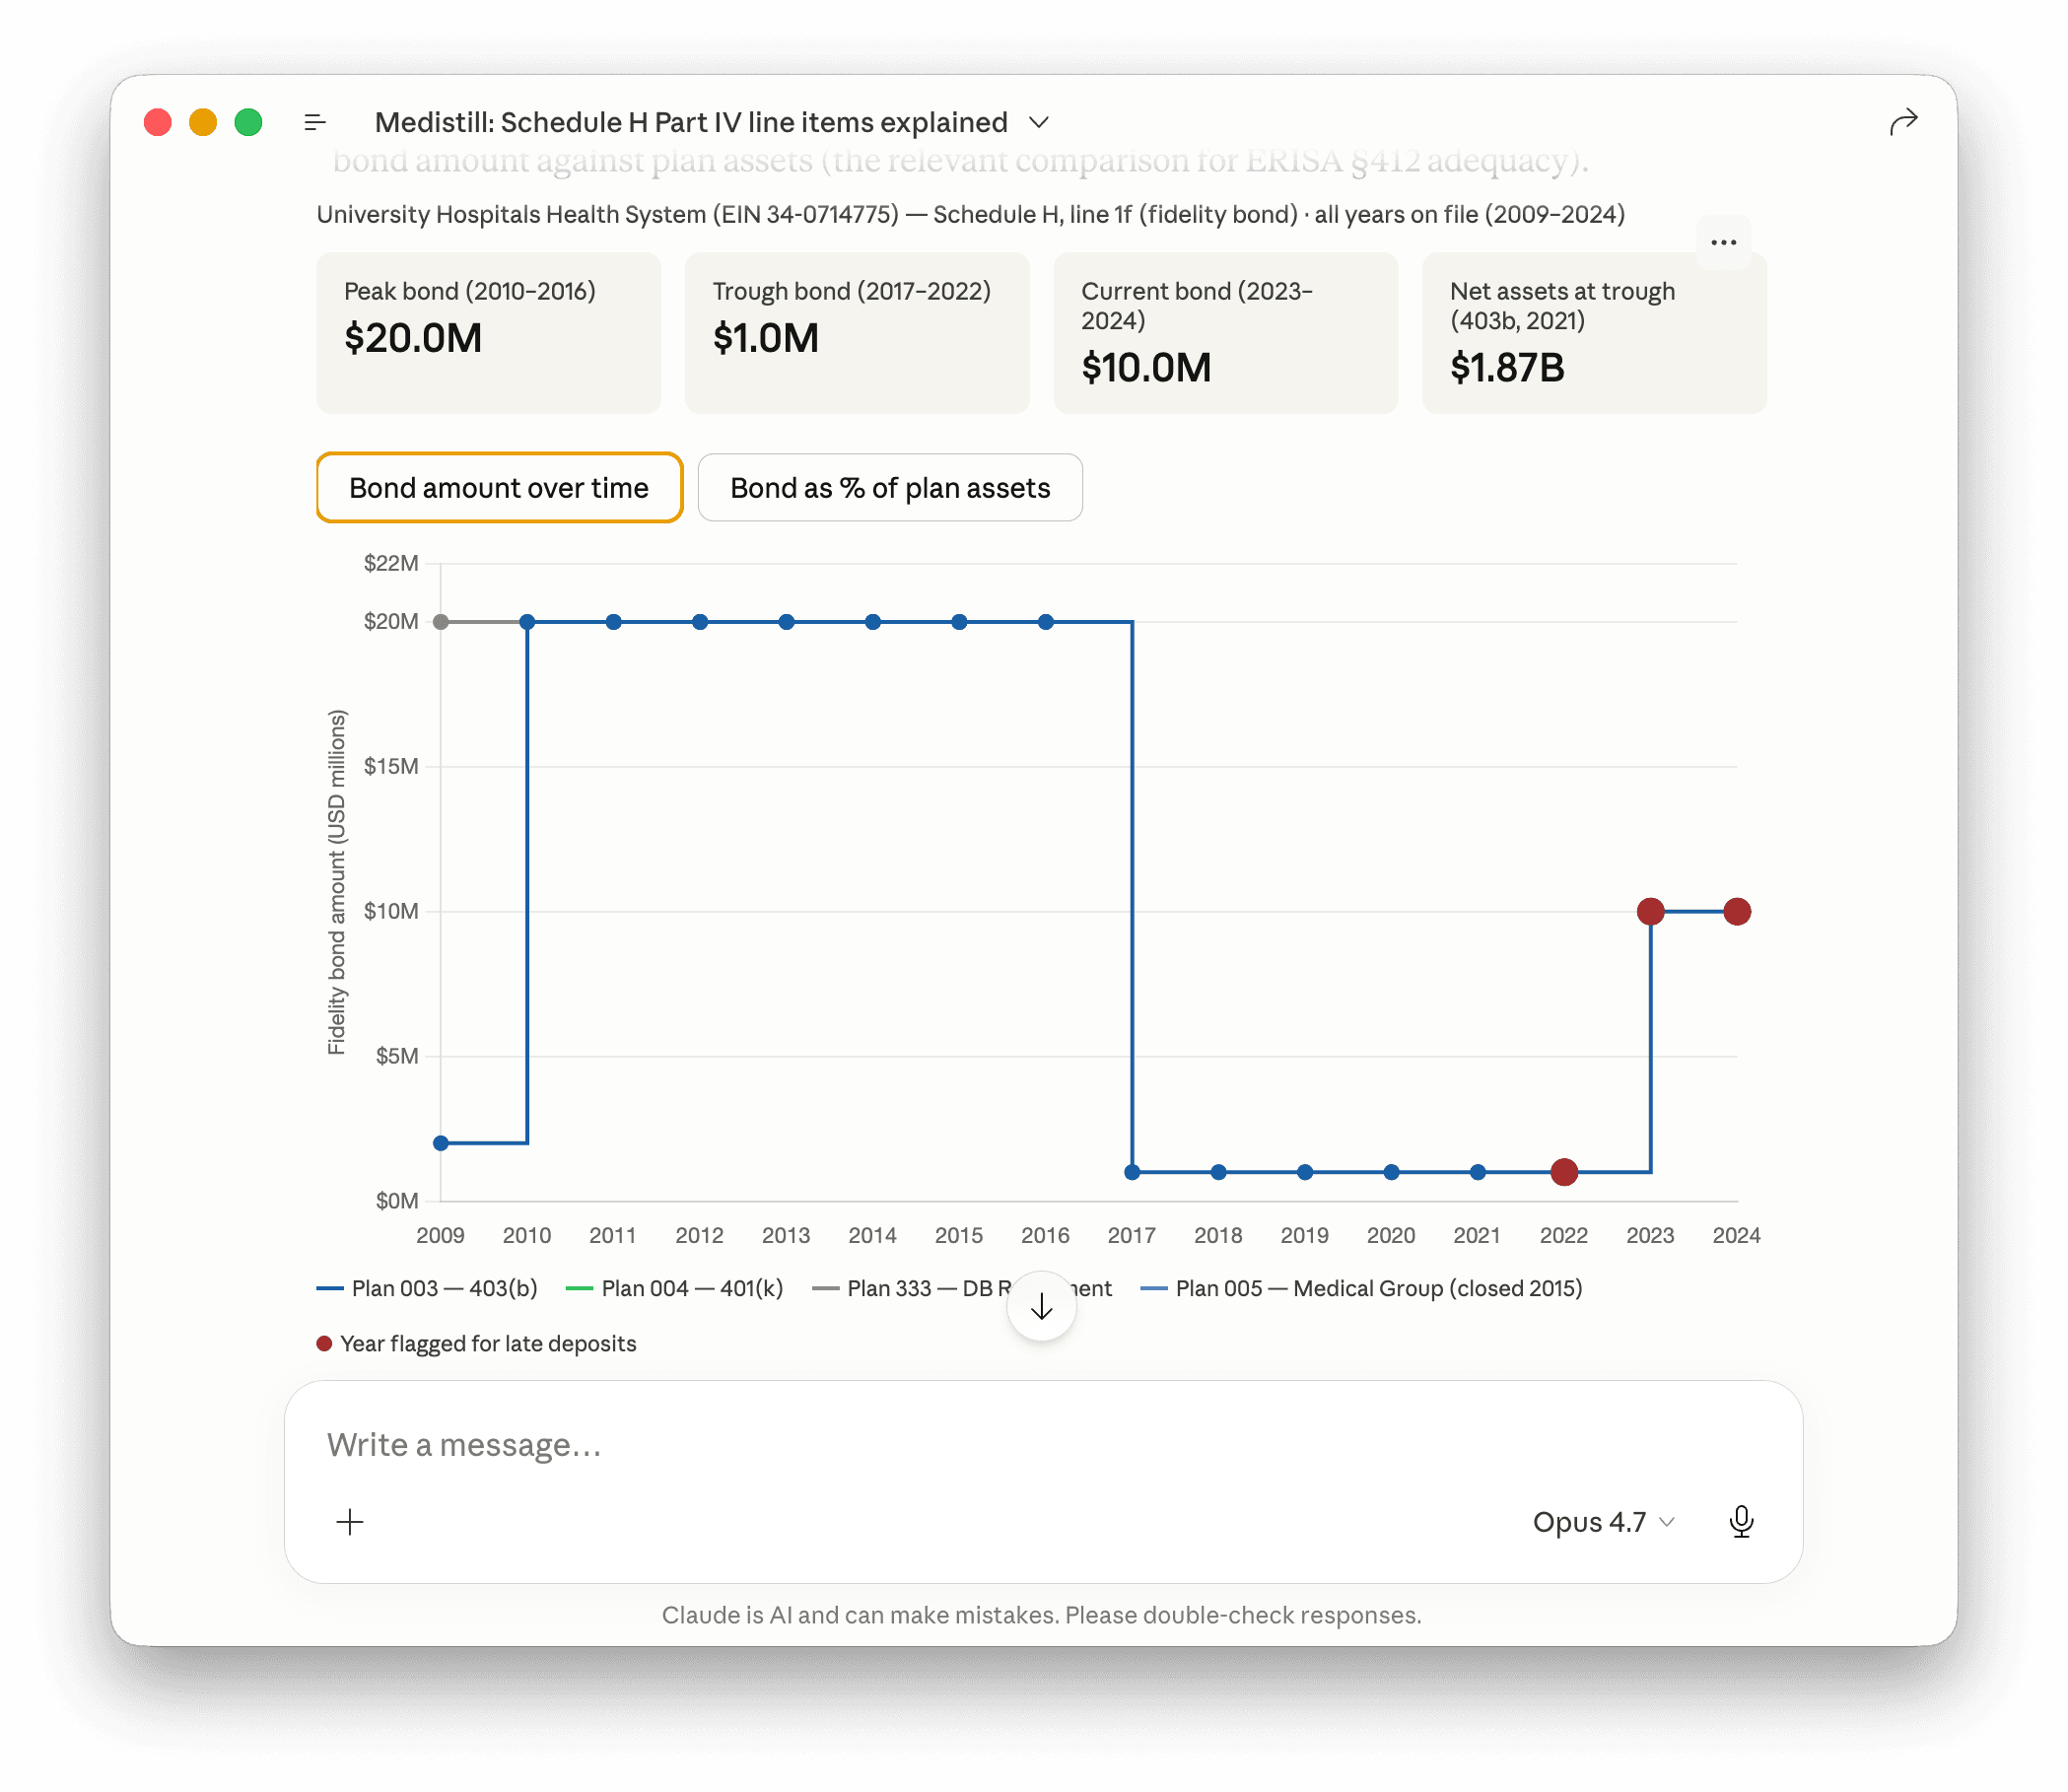The height and width of the screenshot is (1792, 2068).
Task: Click the green macOS fullscreen button
Action: [248, 122]
